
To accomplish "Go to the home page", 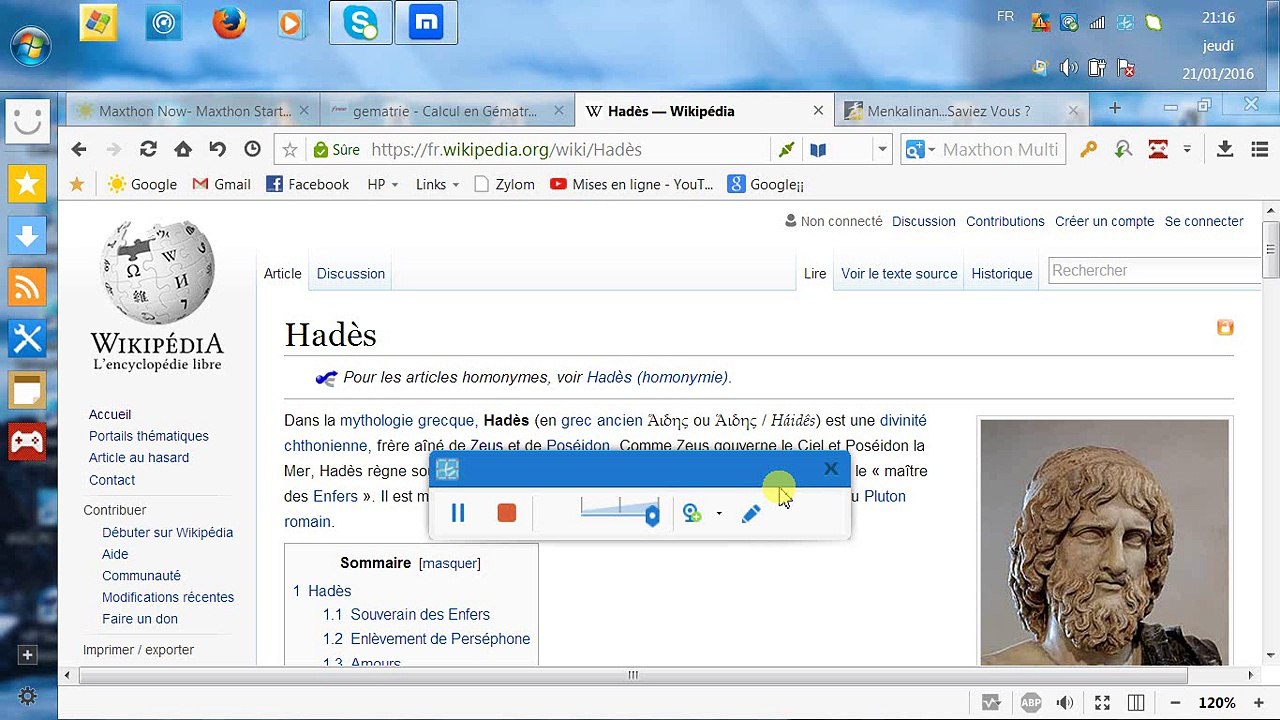I will click(x=183, y=149).
